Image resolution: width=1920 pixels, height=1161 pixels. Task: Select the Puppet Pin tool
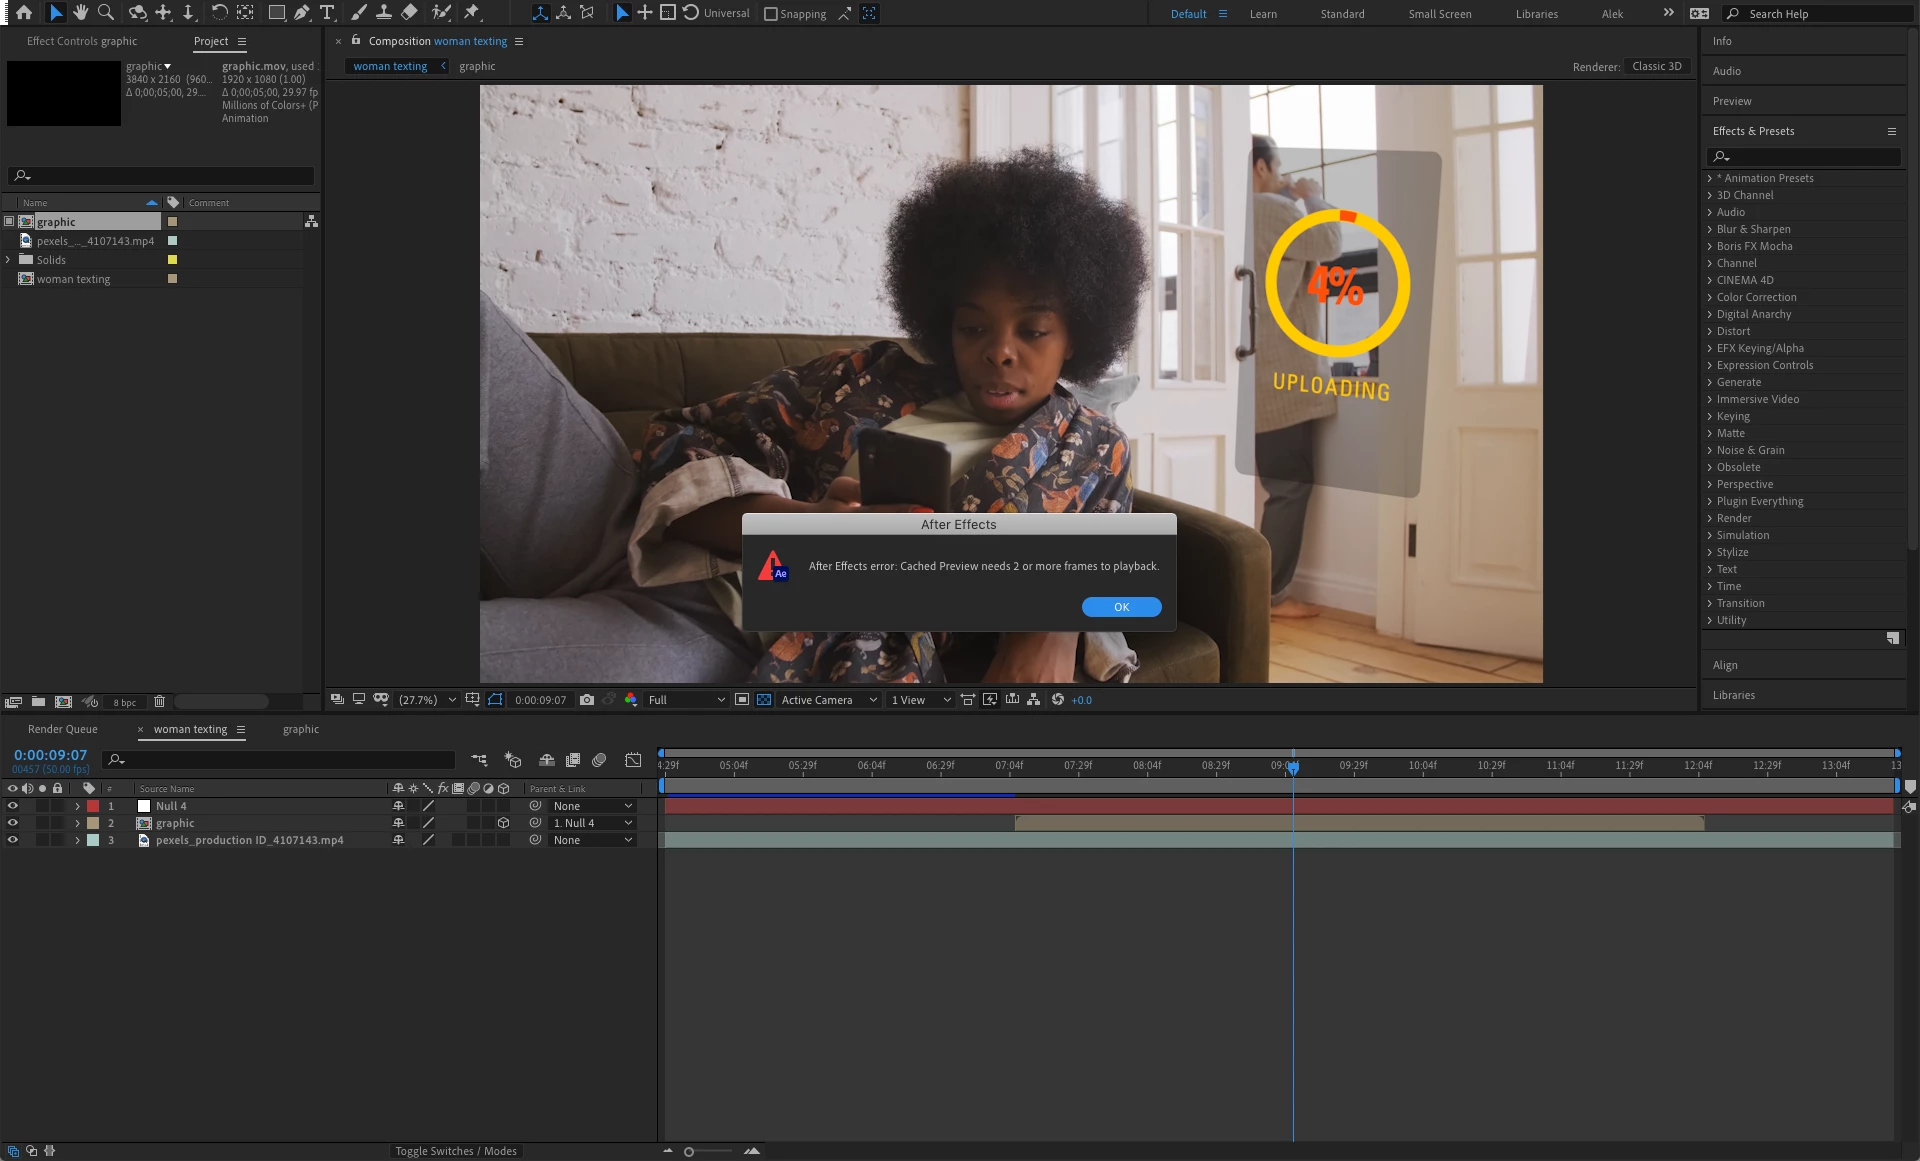pyautogui.click(x=472, y=13)
